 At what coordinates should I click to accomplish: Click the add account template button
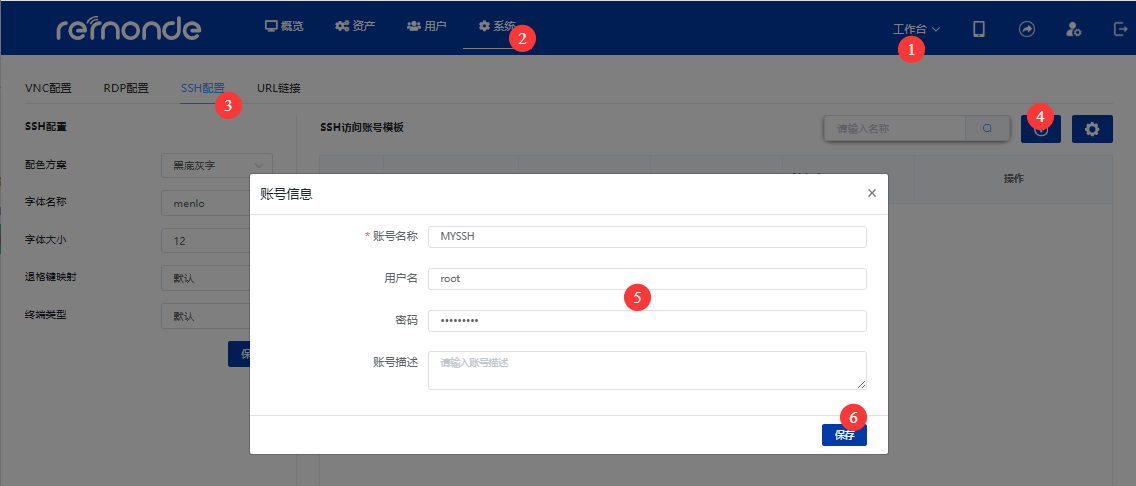(1041, 129)
